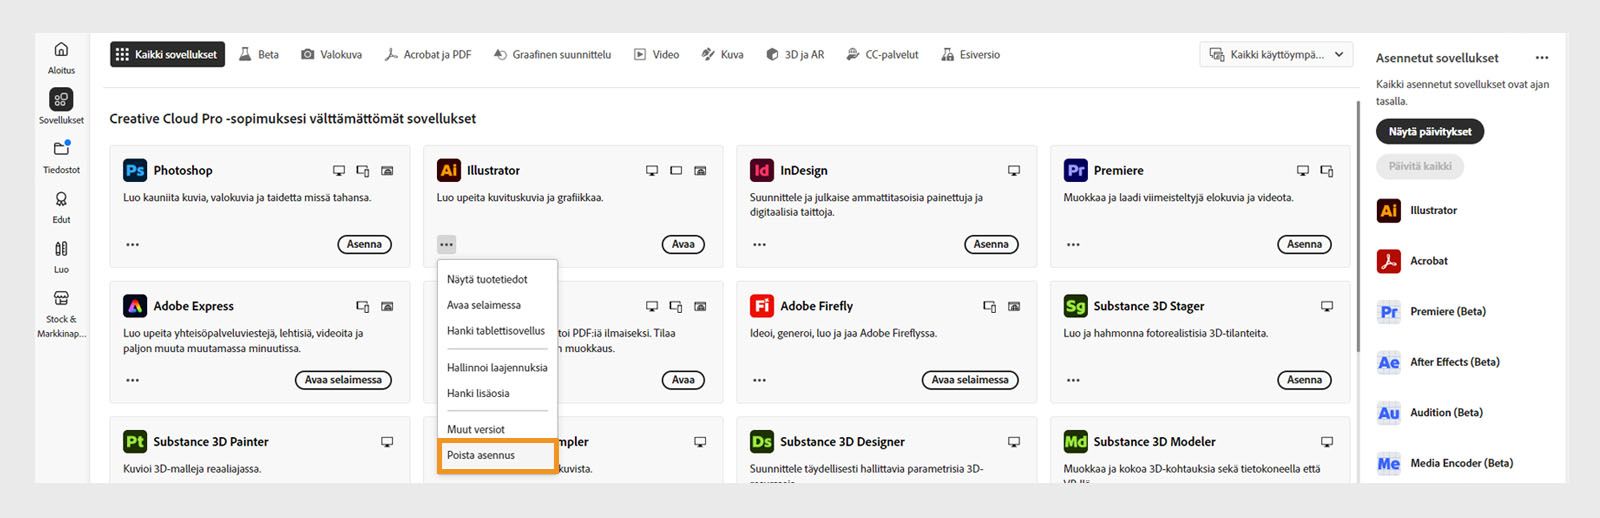Screen dimensions: 1600x518
Task: Click the vertical scrollbar of apps list
Action: [1358, 226]
